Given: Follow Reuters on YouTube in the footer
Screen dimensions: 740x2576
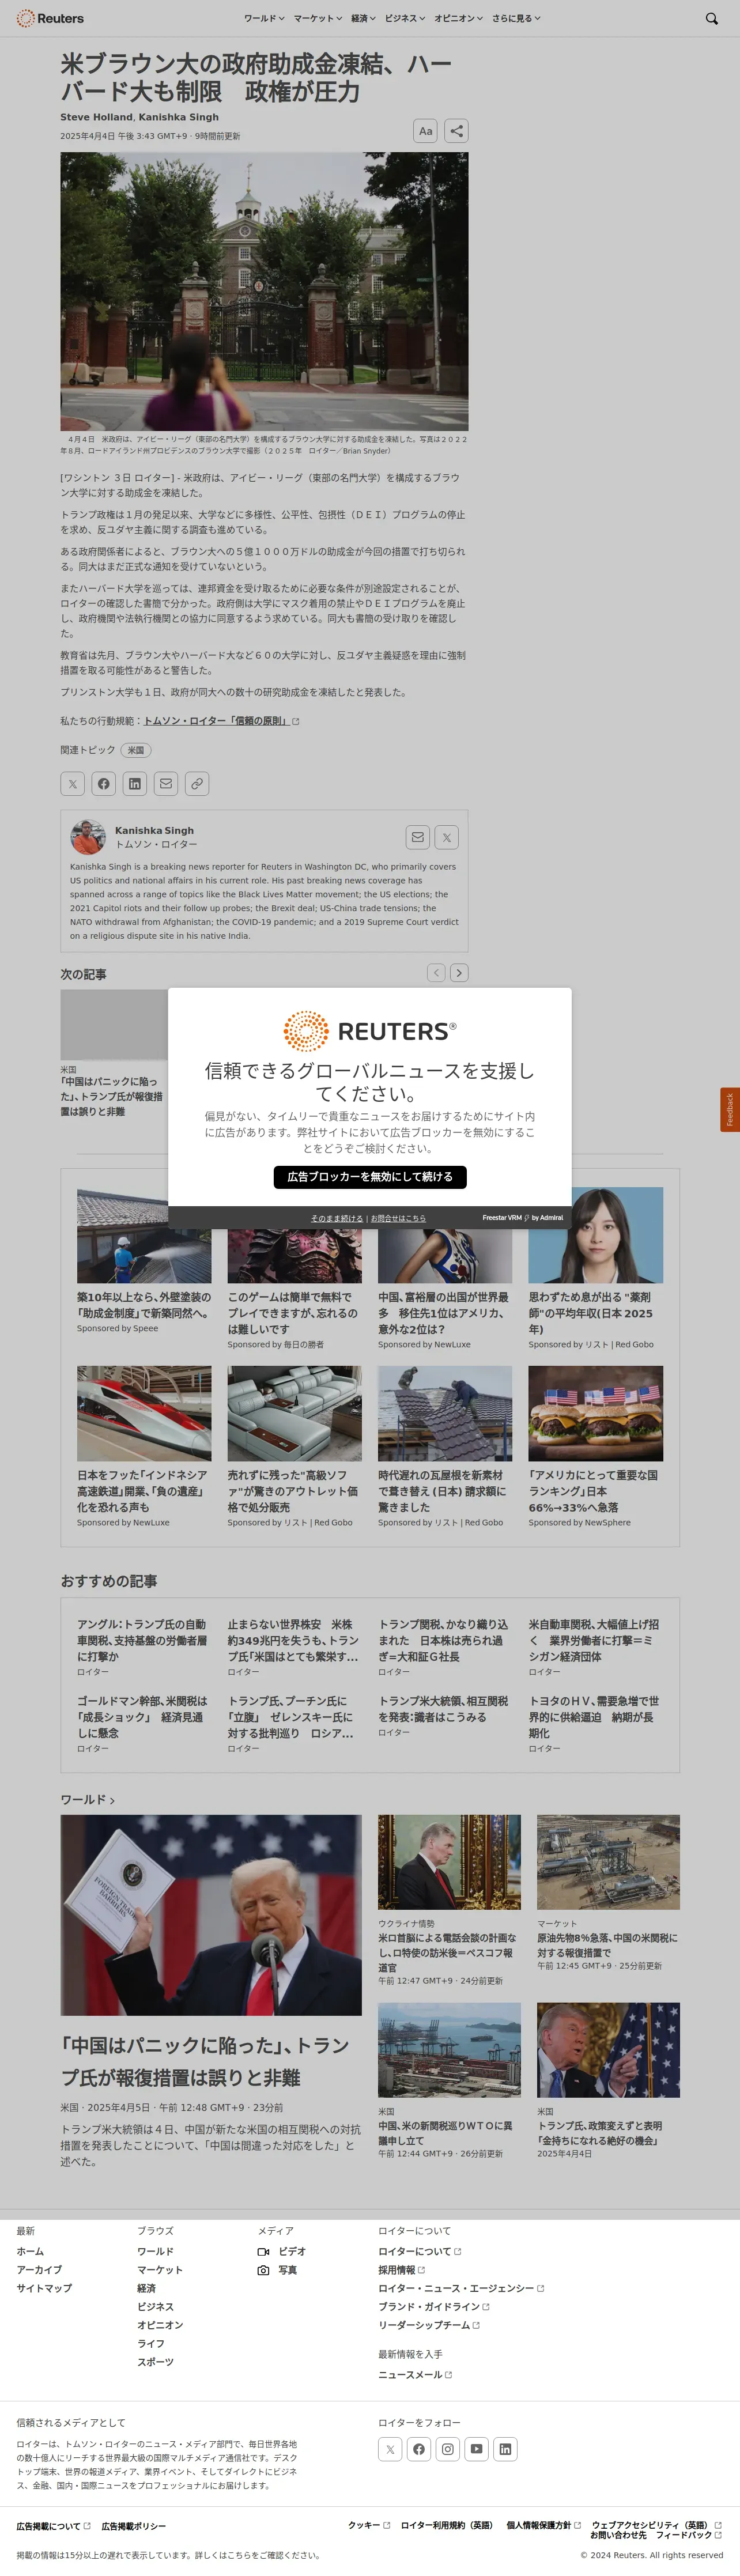Looking at the screenshot, I should tap(477, 2449).
